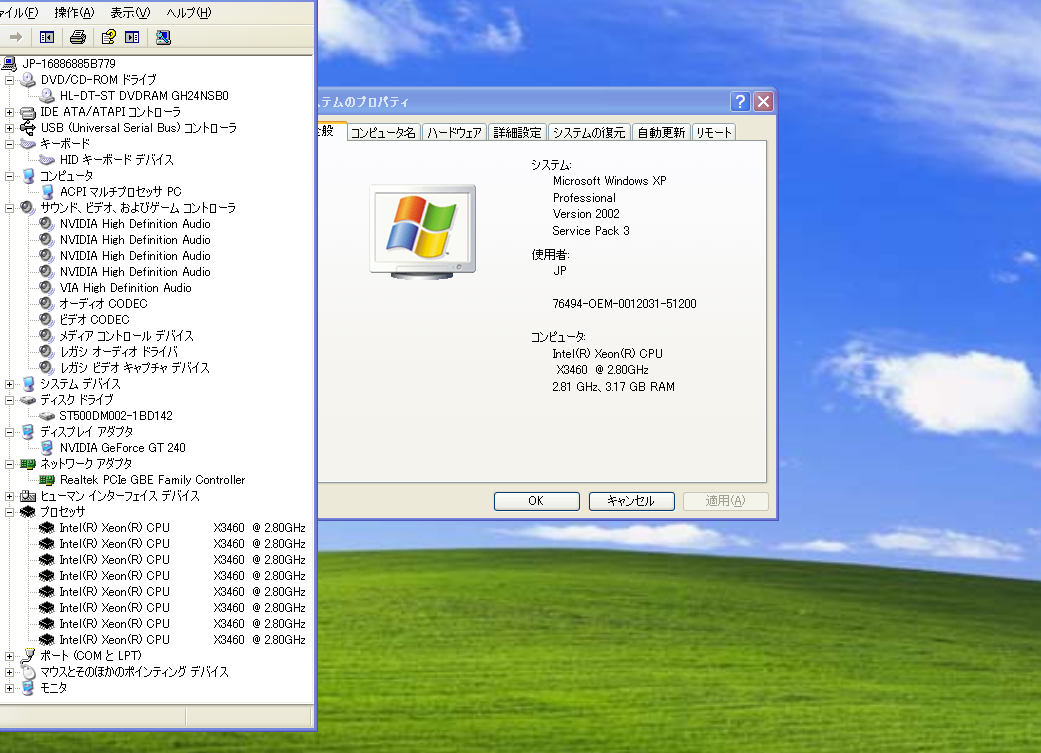The width and height of the screenshot is (1041, 753).
Task: Switch to the コンピュータ名 tab
Action: pos(383,132)
